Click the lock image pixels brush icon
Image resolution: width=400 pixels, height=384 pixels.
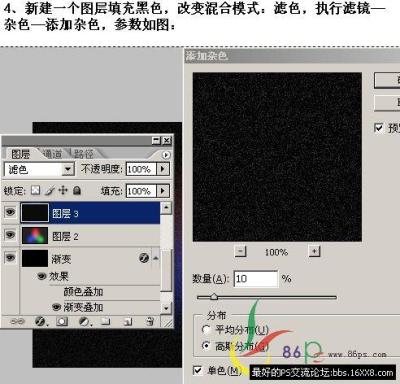[x=50, y=190]
